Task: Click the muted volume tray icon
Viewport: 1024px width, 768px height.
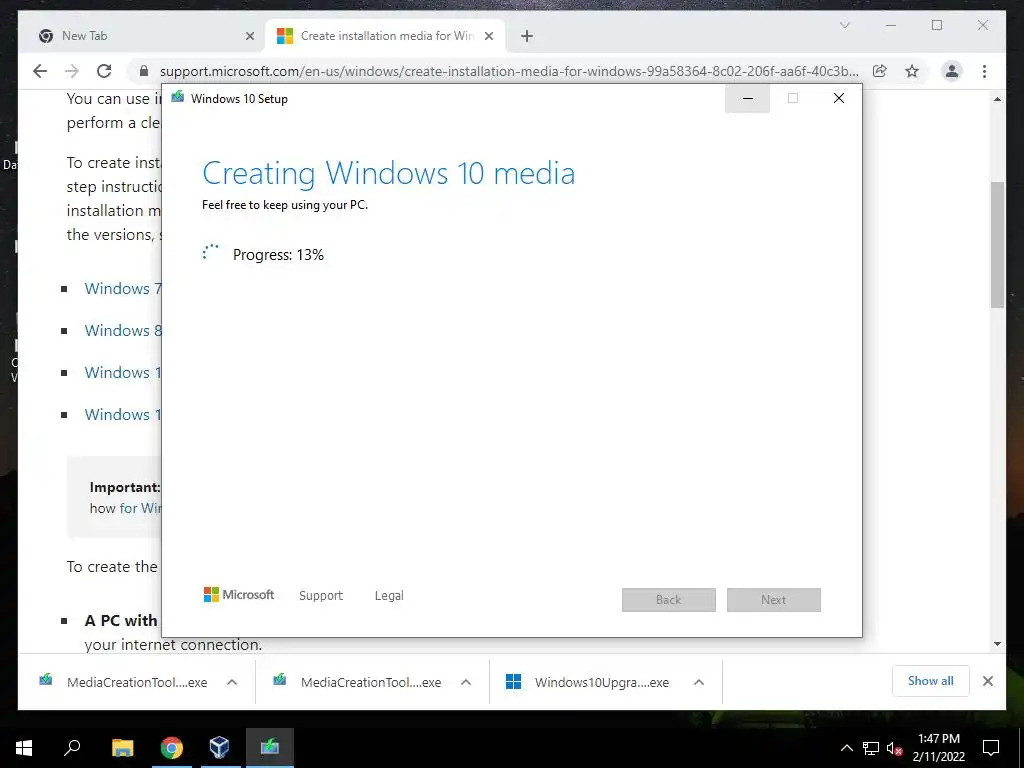Action: [894, 748]
